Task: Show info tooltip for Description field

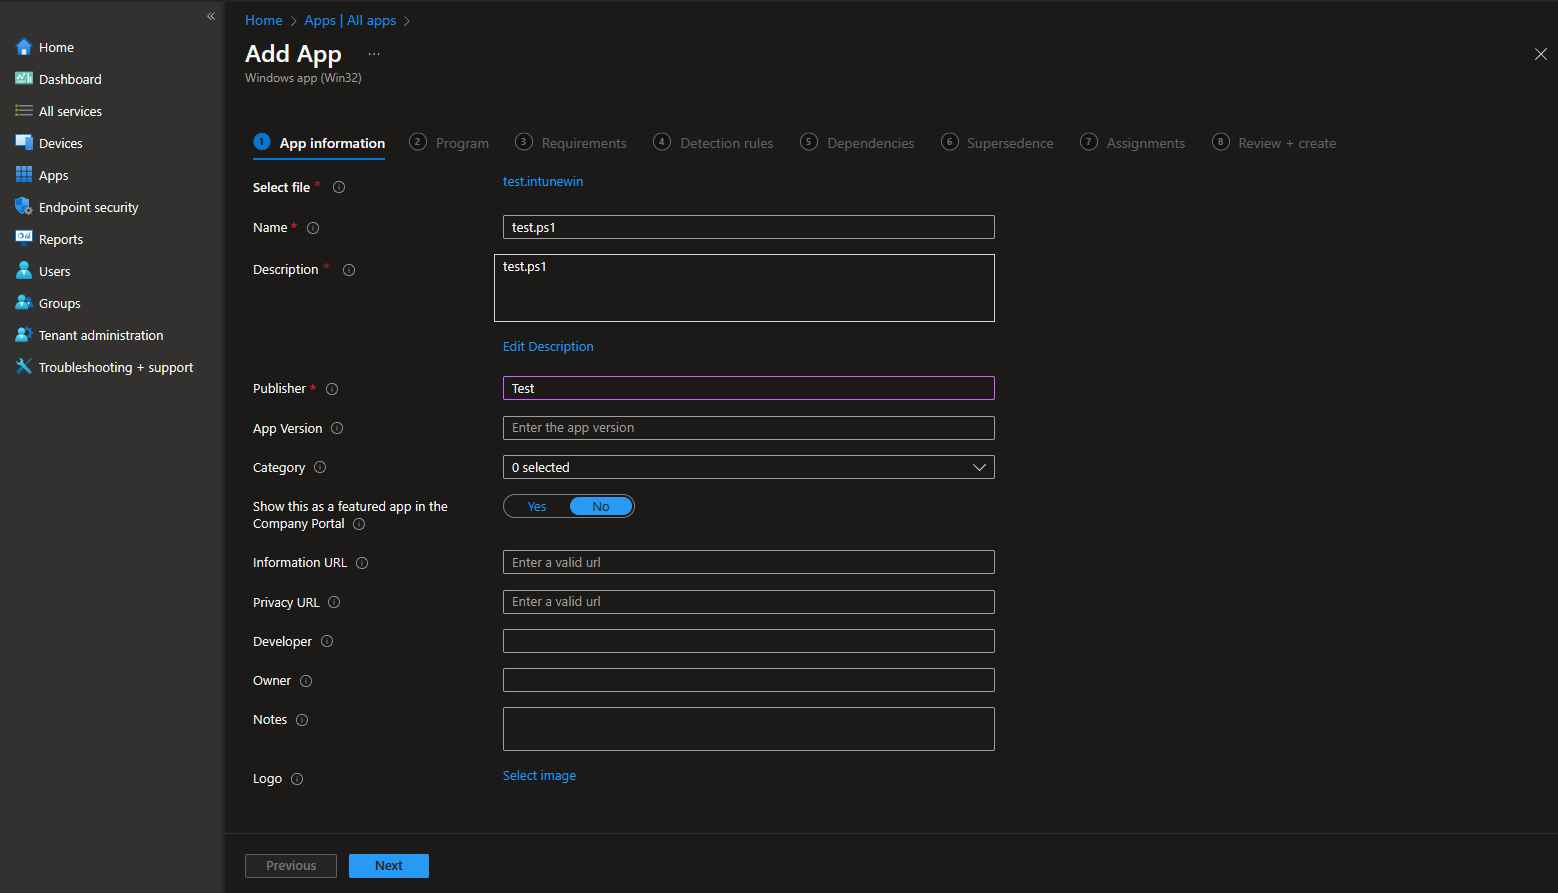Action: 349,270
